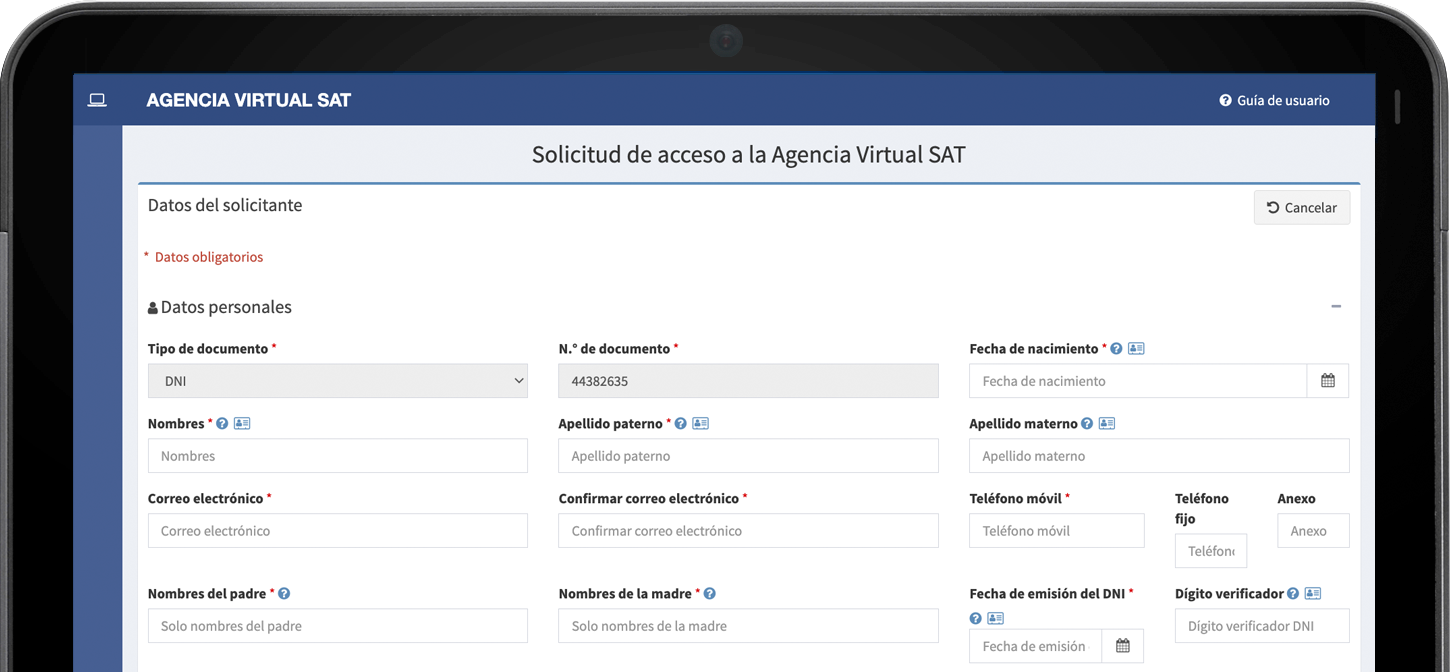Click the N.° de documento field
This screenshot has width=1450, height=672.
748,381
